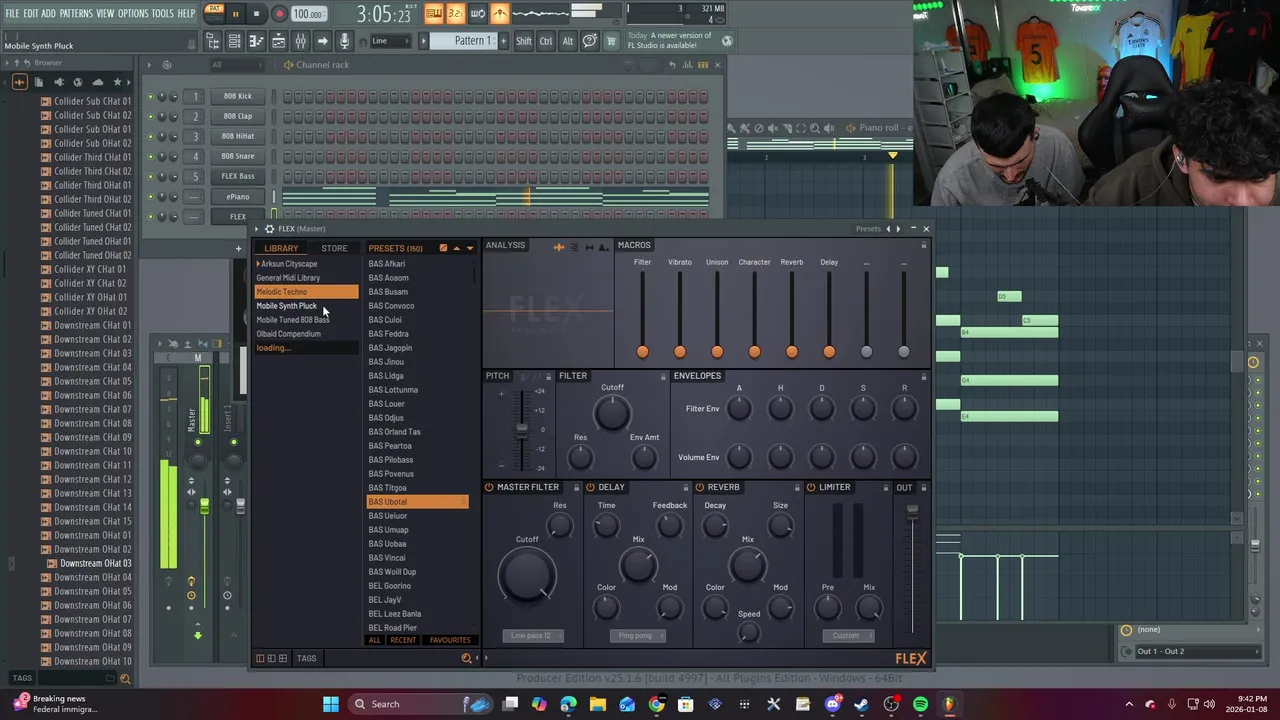Lock the MACROS section padlock
1280x720 pixels.
point(924,245)
